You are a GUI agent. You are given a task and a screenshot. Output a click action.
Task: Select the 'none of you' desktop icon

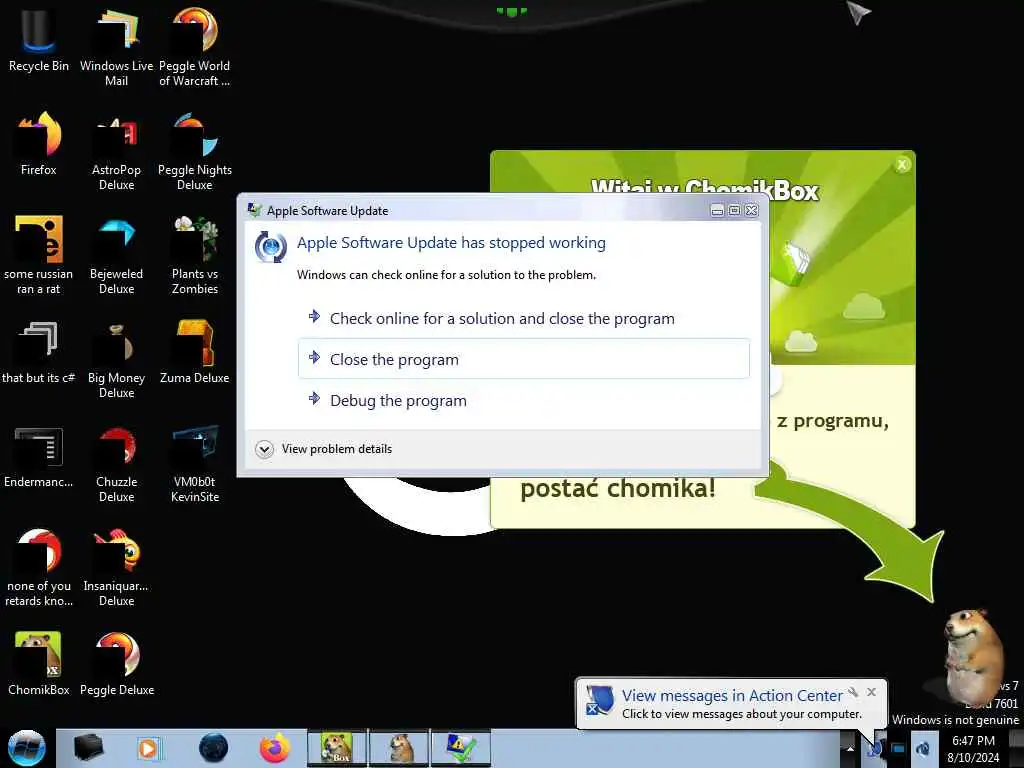(x=39, y=568)
